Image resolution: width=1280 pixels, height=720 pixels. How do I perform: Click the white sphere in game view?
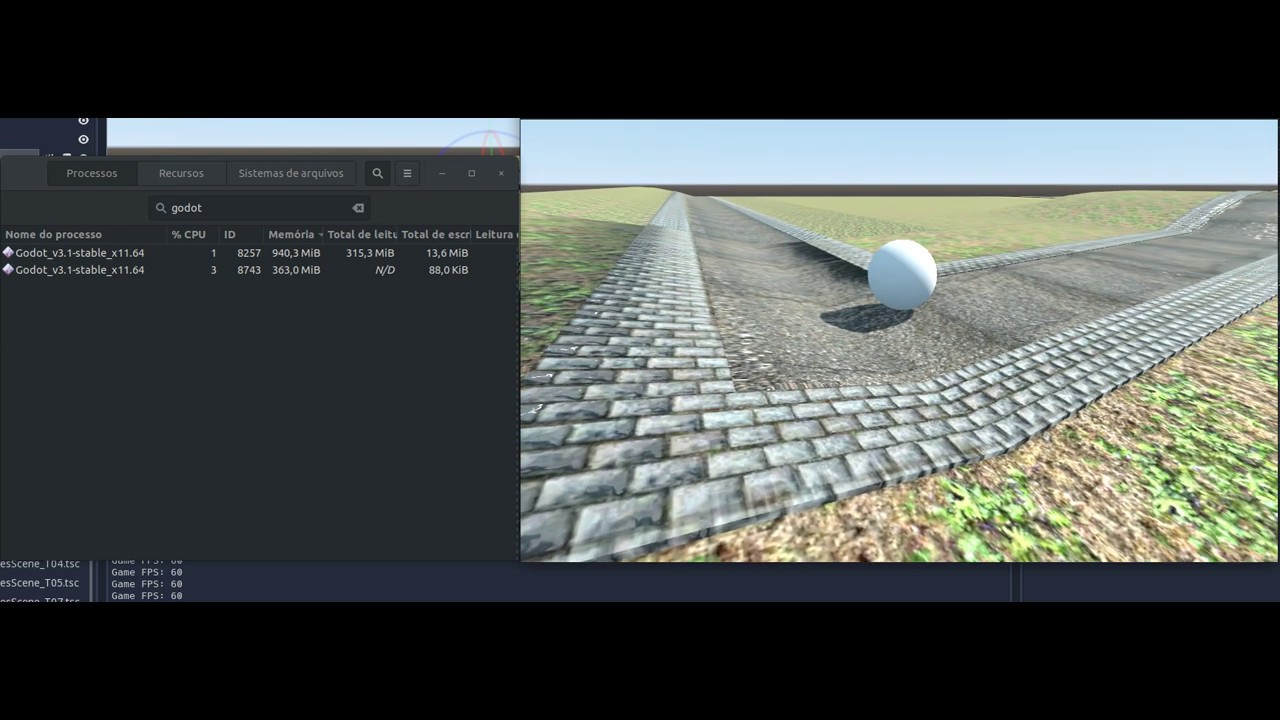[902, 274]
